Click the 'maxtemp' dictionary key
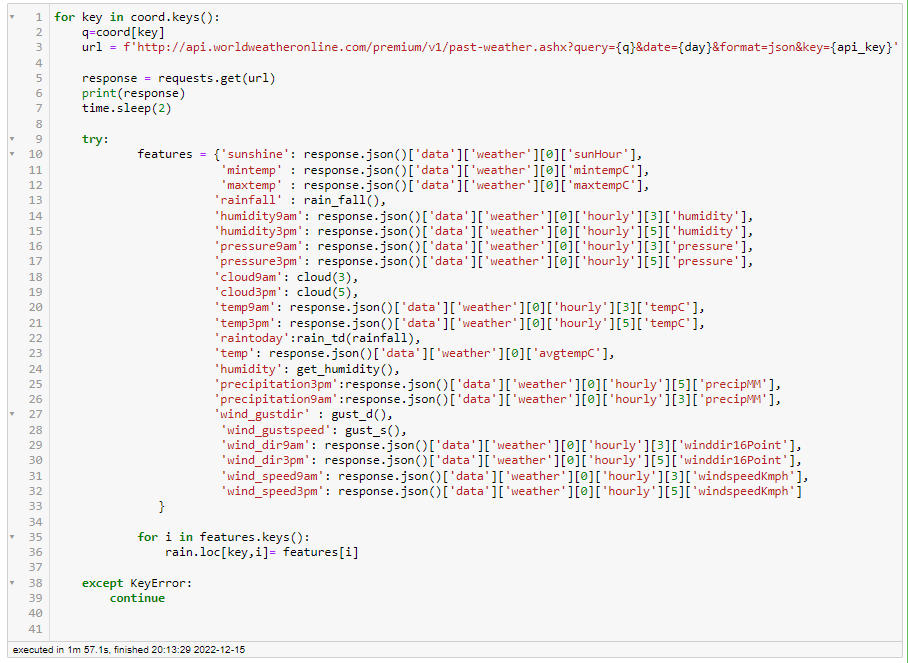 click(252, 185)
